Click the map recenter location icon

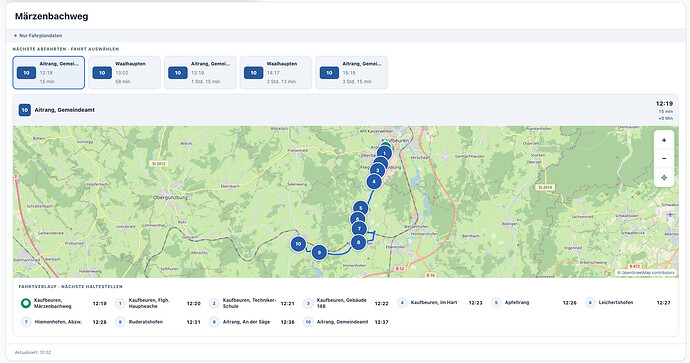(664, 177)
